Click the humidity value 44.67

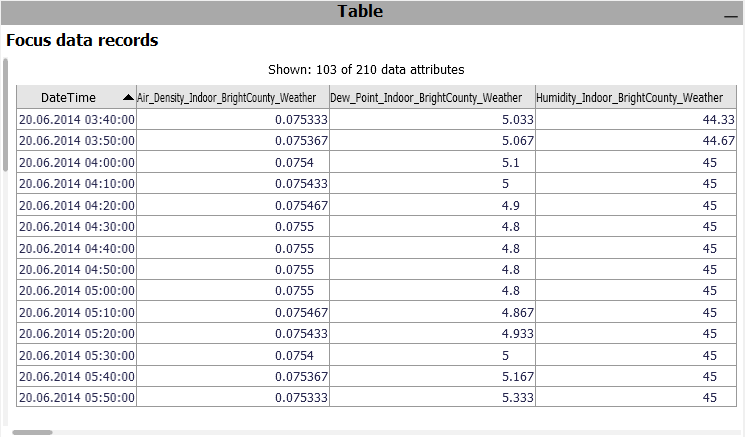pos(718,141)
